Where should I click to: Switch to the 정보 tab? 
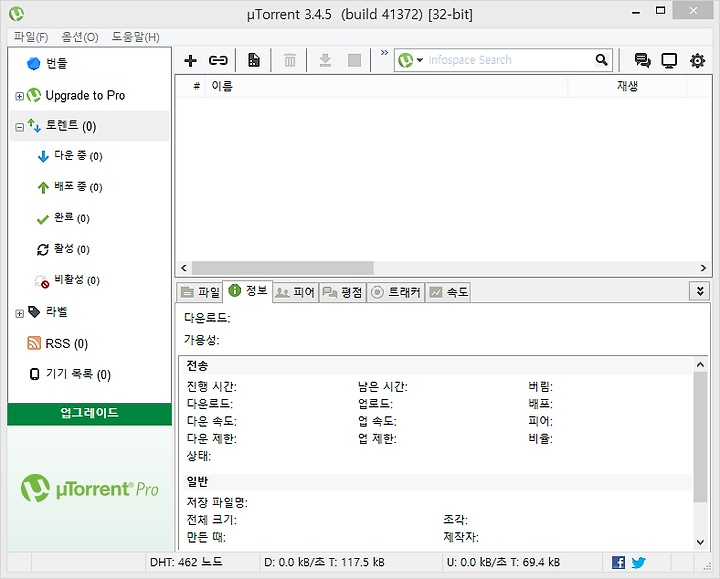(x=248, y=291)
